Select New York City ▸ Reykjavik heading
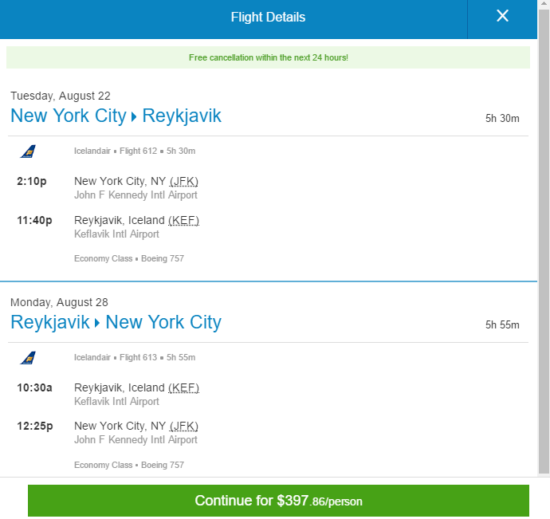This screenshot has width=550, height=519. (x=116, y=116)
